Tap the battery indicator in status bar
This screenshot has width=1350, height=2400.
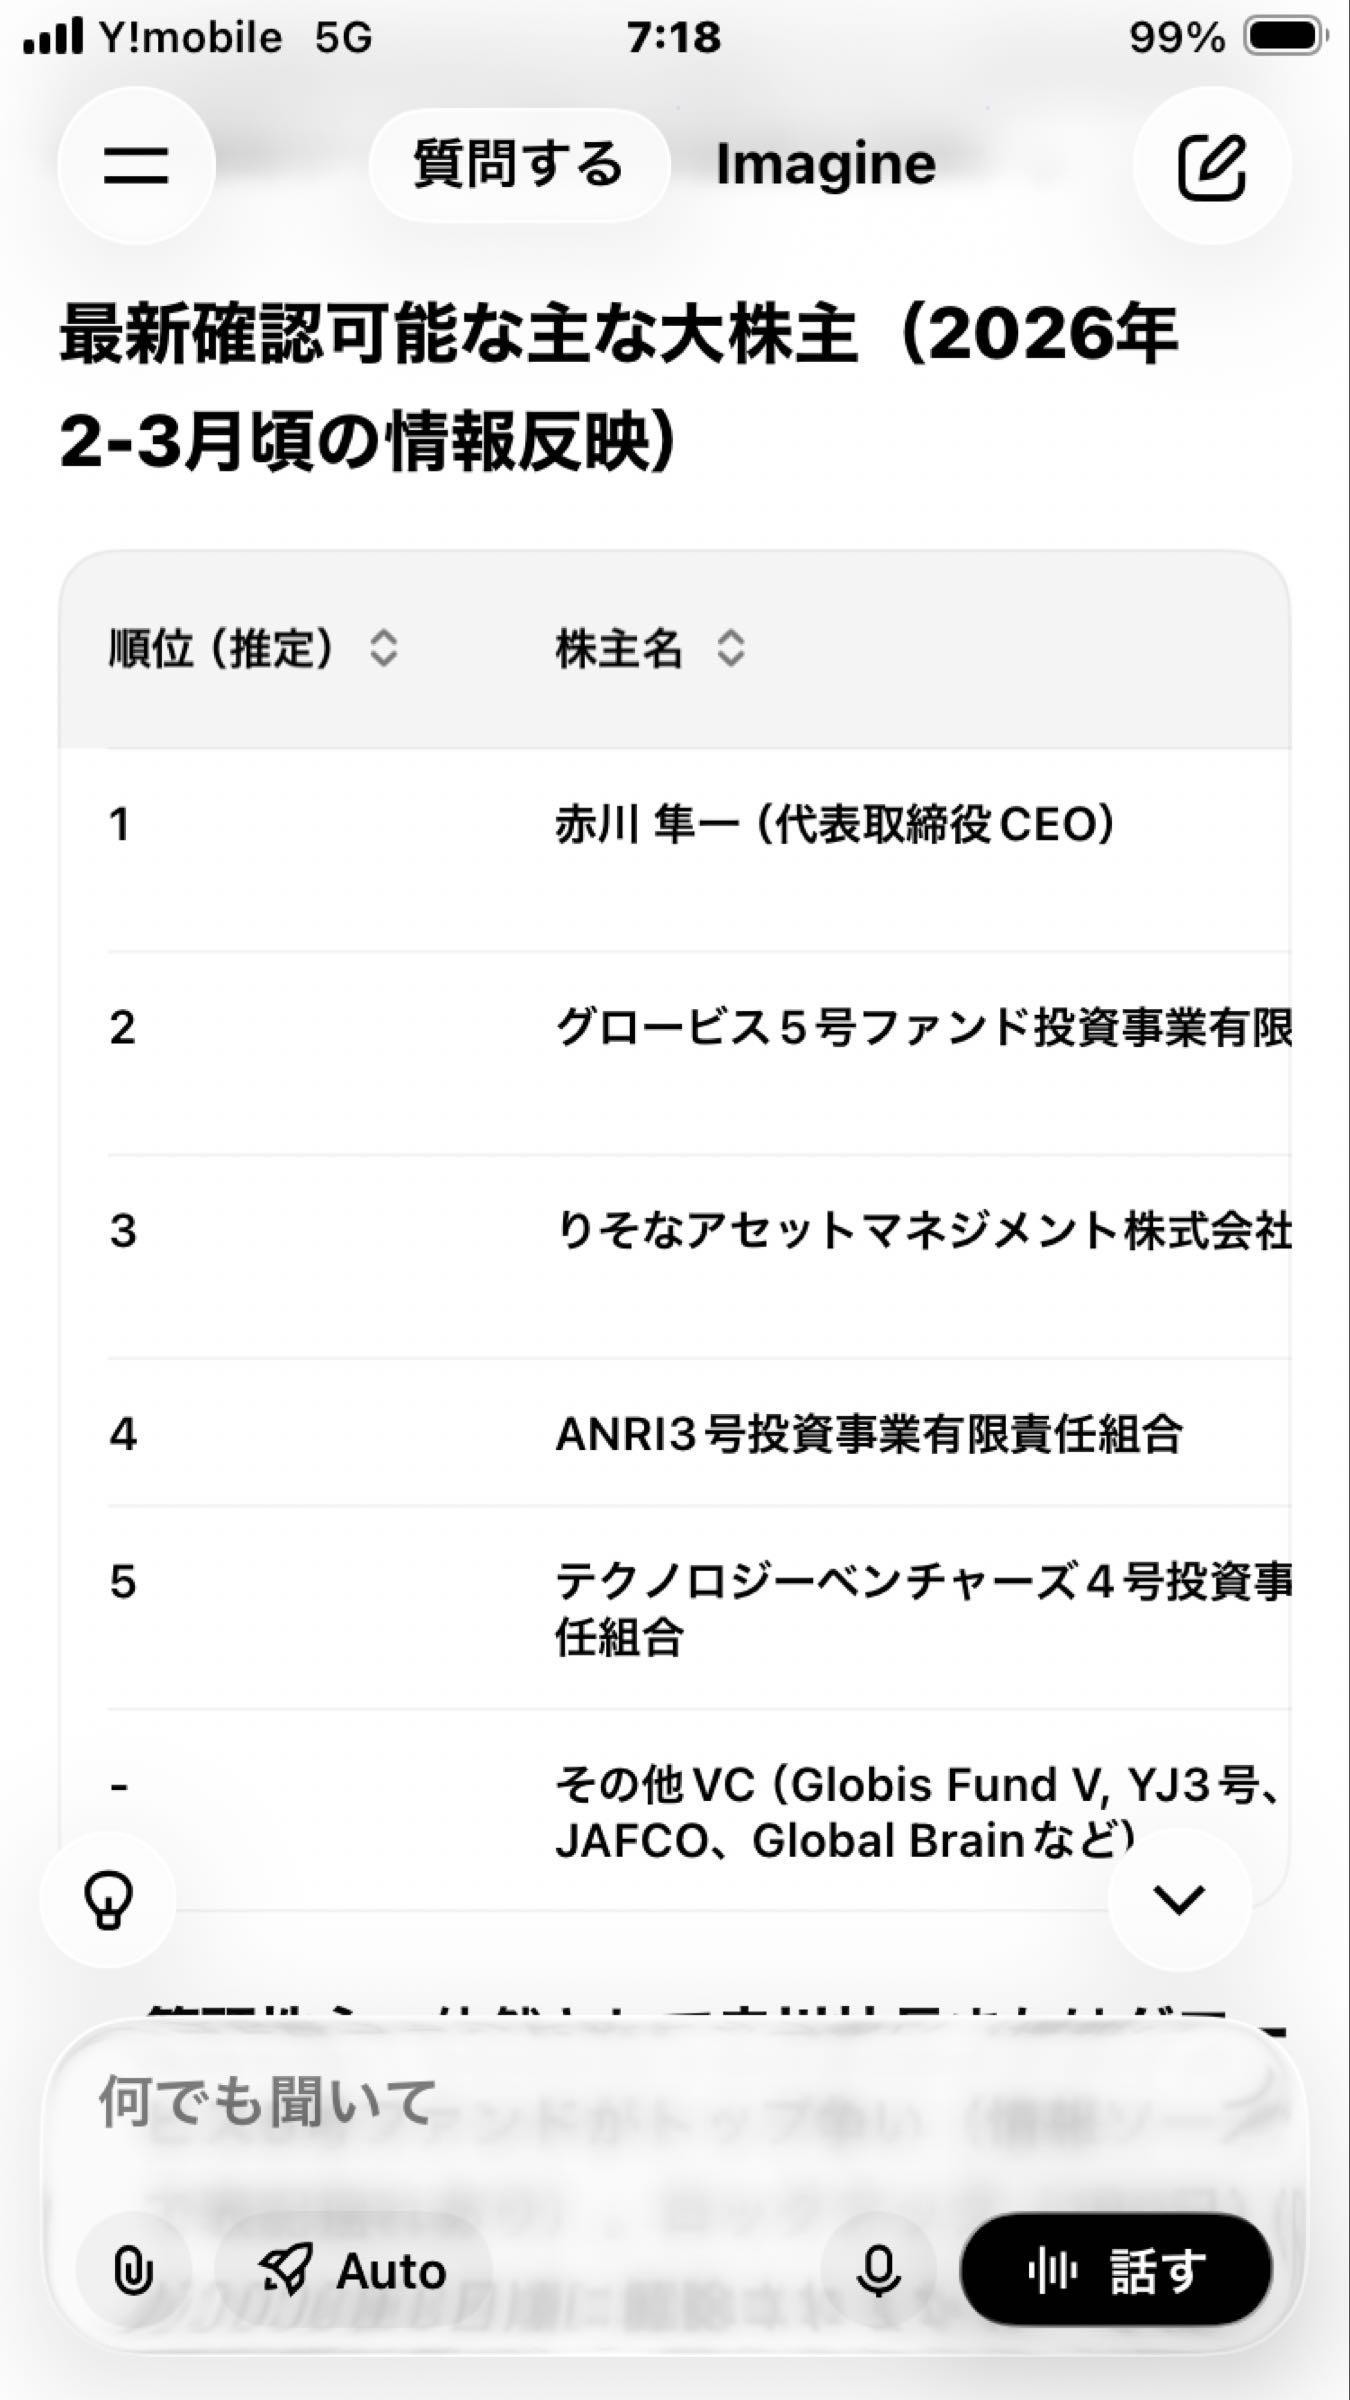coord(1284,38)
